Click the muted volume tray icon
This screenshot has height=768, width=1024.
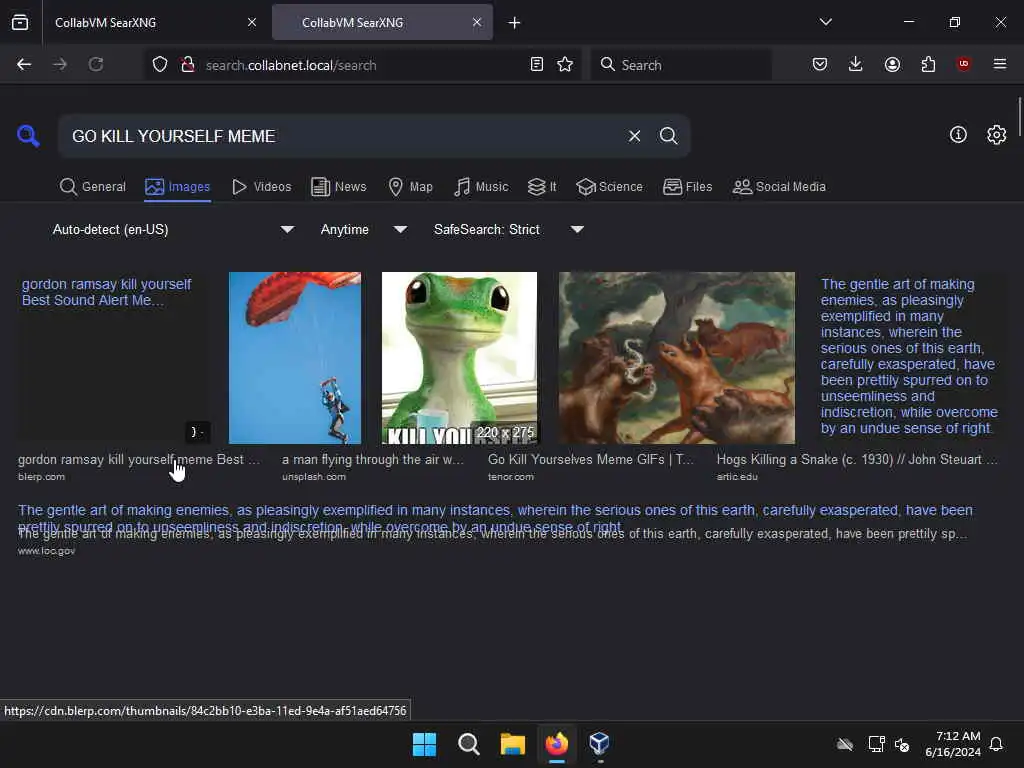coord(902,744)
